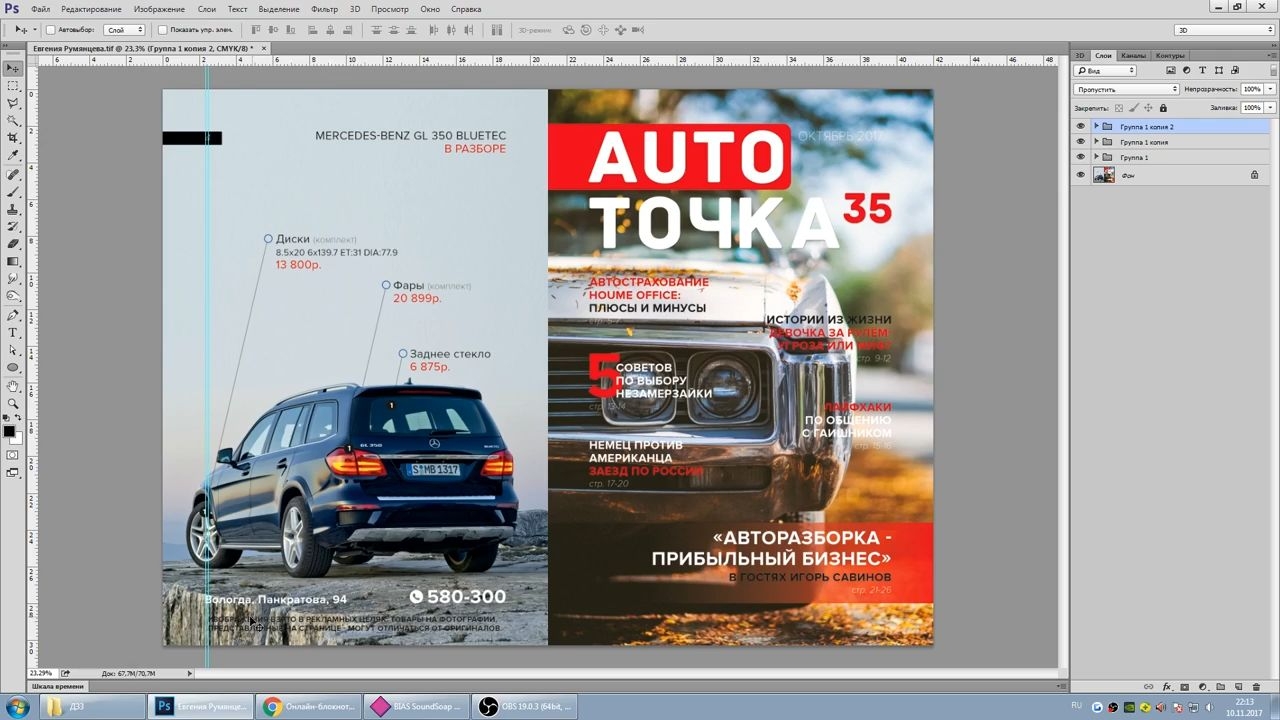Switch to the Каналы tab
The height and width of the screenshot is (720, 1280).
(x=1133, y=55)
